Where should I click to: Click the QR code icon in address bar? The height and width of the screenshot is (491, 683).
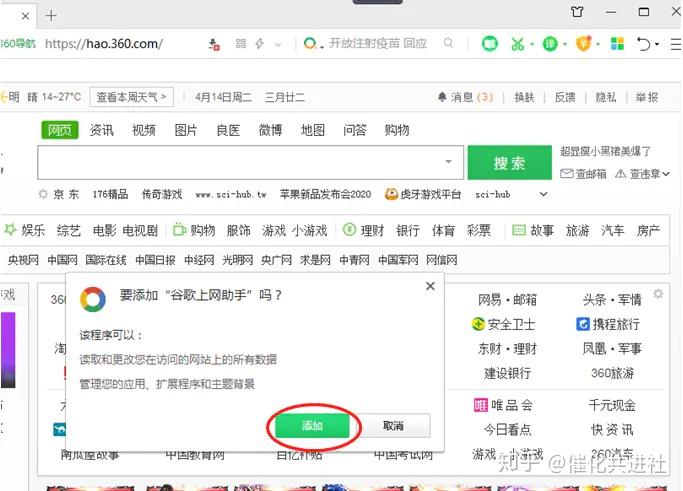coord(240,44)
